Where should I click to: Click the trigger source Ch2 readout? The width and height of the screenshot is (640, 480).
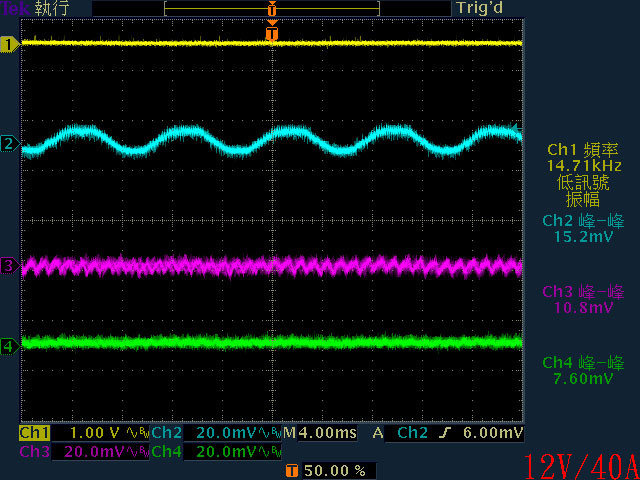[412, 433]
